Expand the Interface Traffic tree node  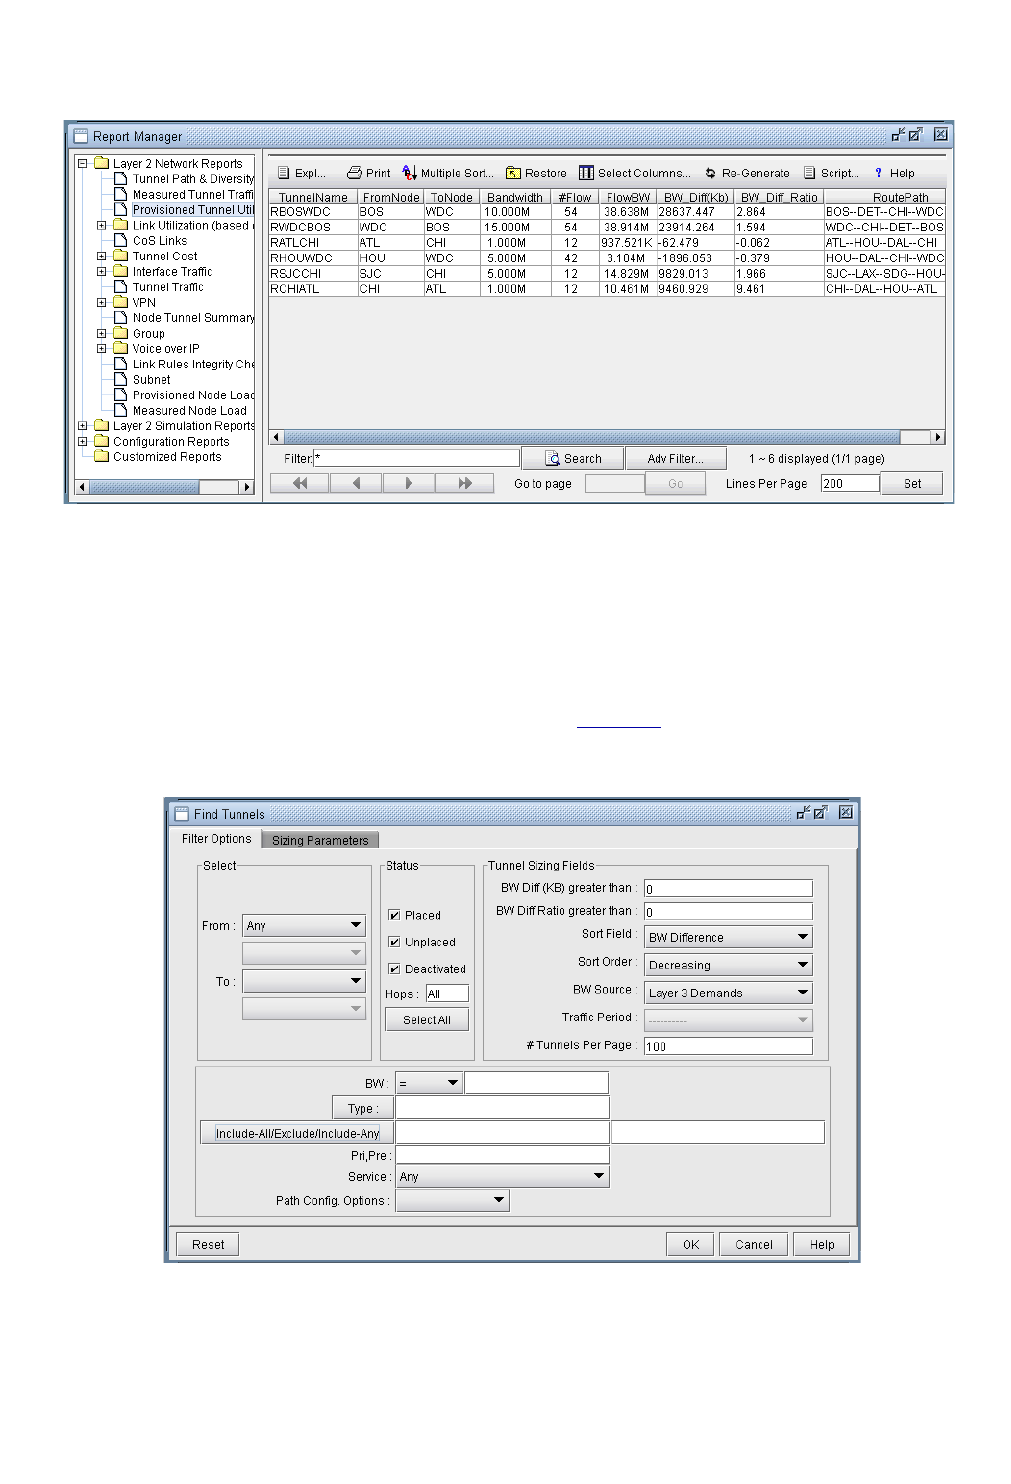point(101,271)
